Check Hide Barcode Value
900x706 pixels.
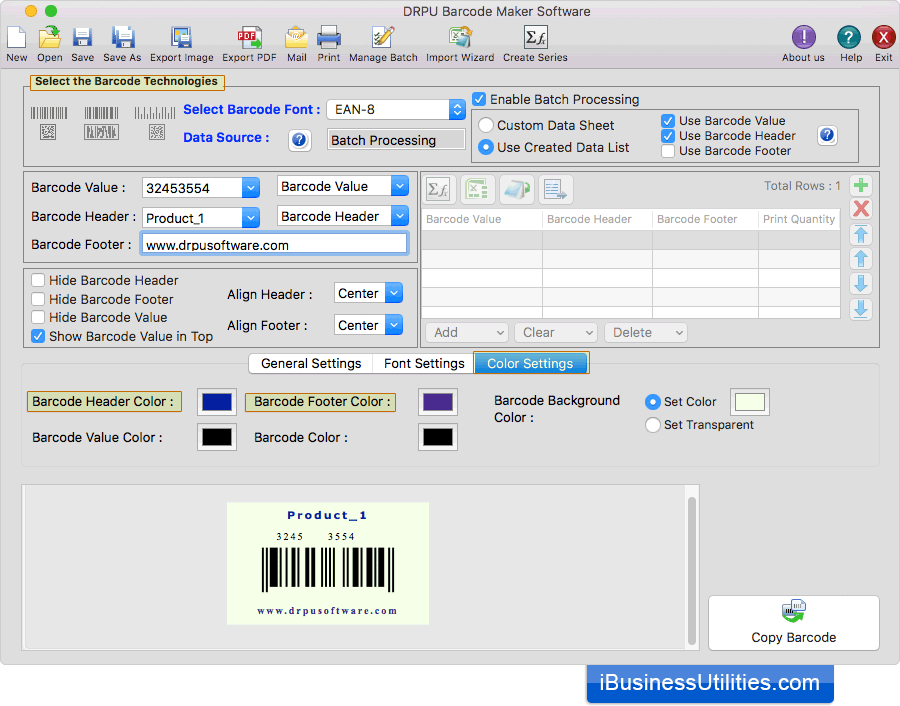(x=38, y=317)
